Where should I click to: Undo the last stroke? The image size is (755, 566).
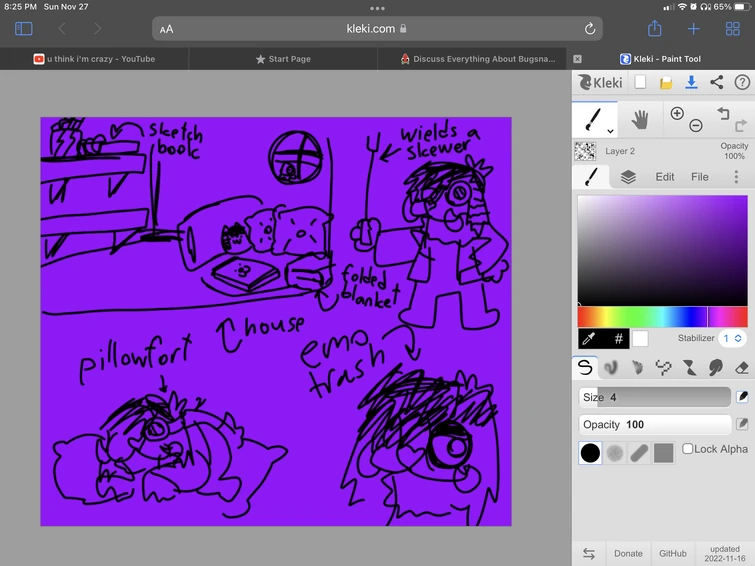723,114
